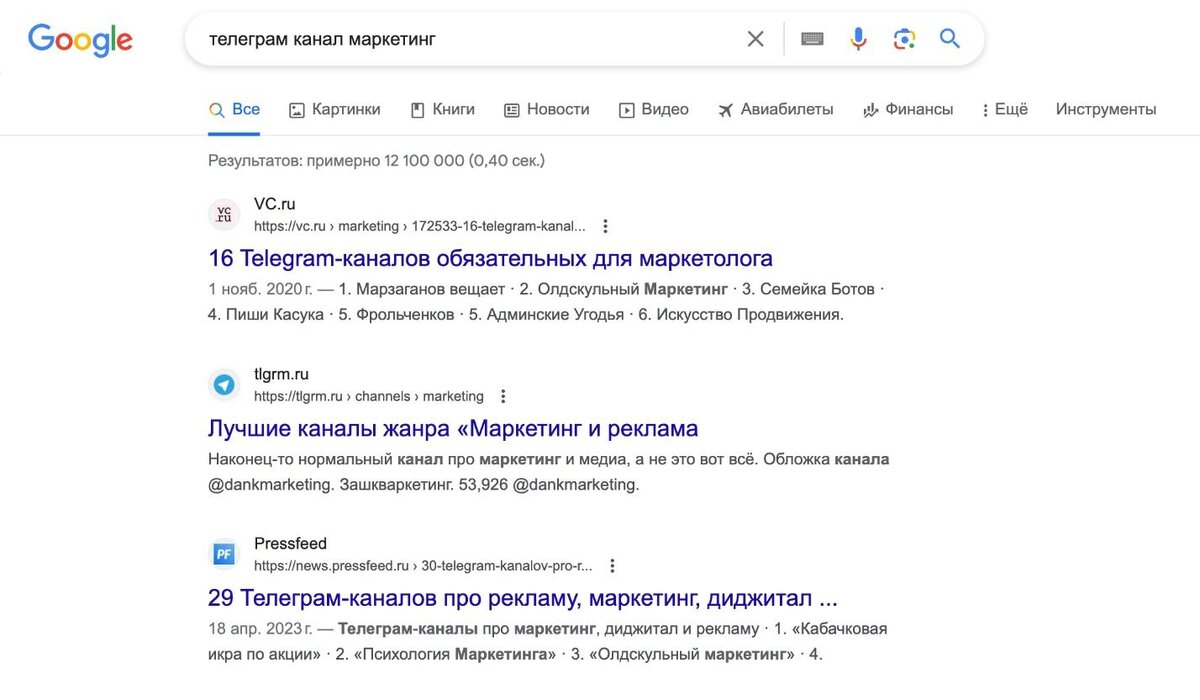The width and height of the screenshot is (1200, 700).
Task: Open the tlgrm.ru Telegram favicon
Action: 224,385
